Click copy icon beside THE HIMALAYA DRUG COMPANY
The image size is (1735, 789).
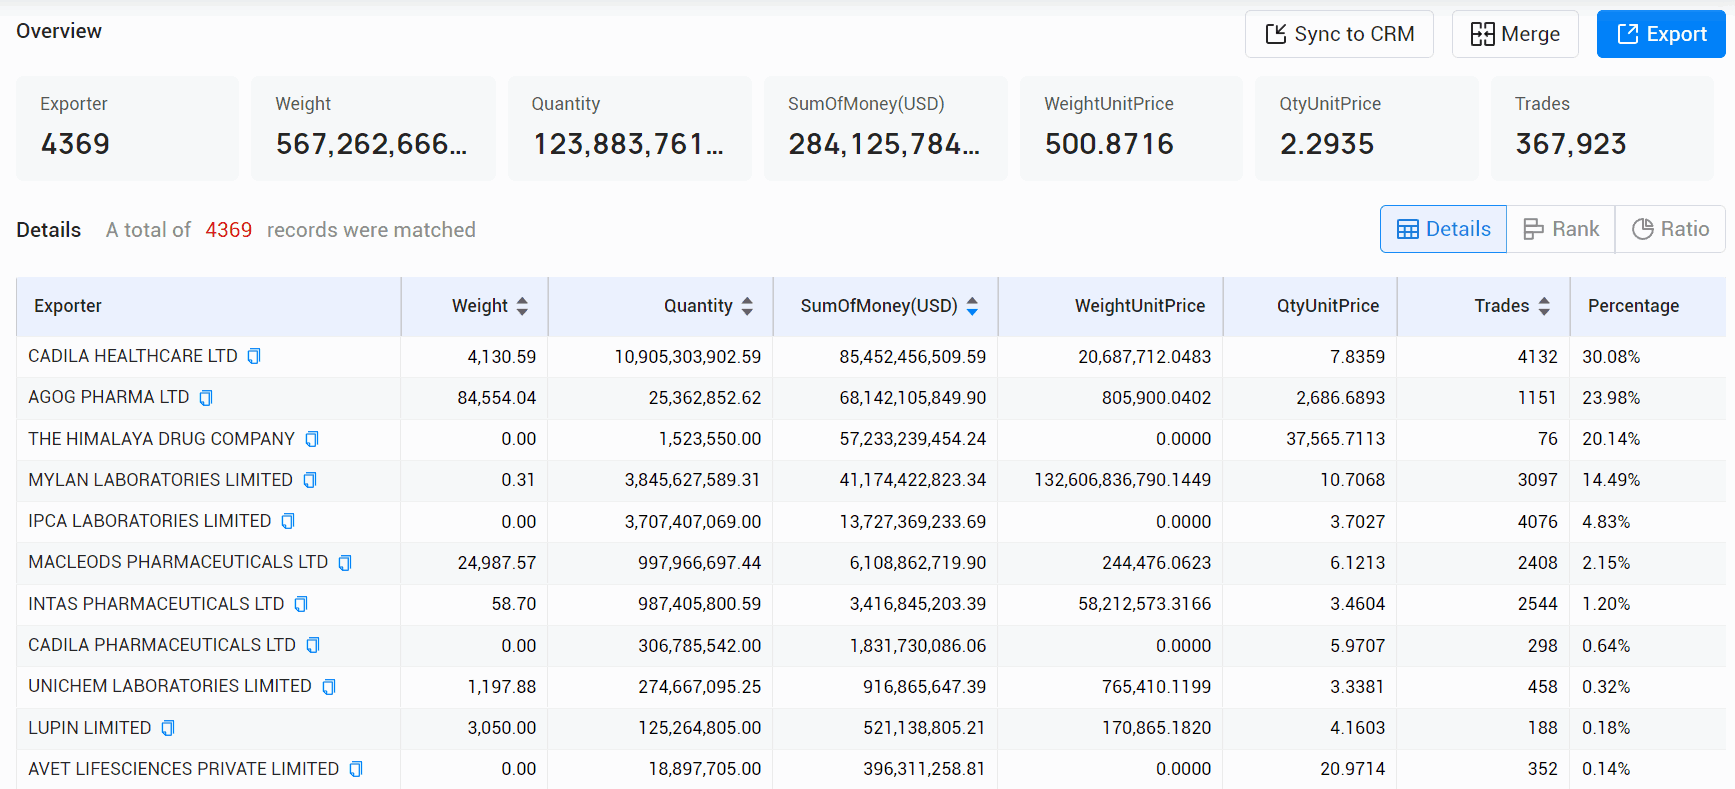(312, 439)
